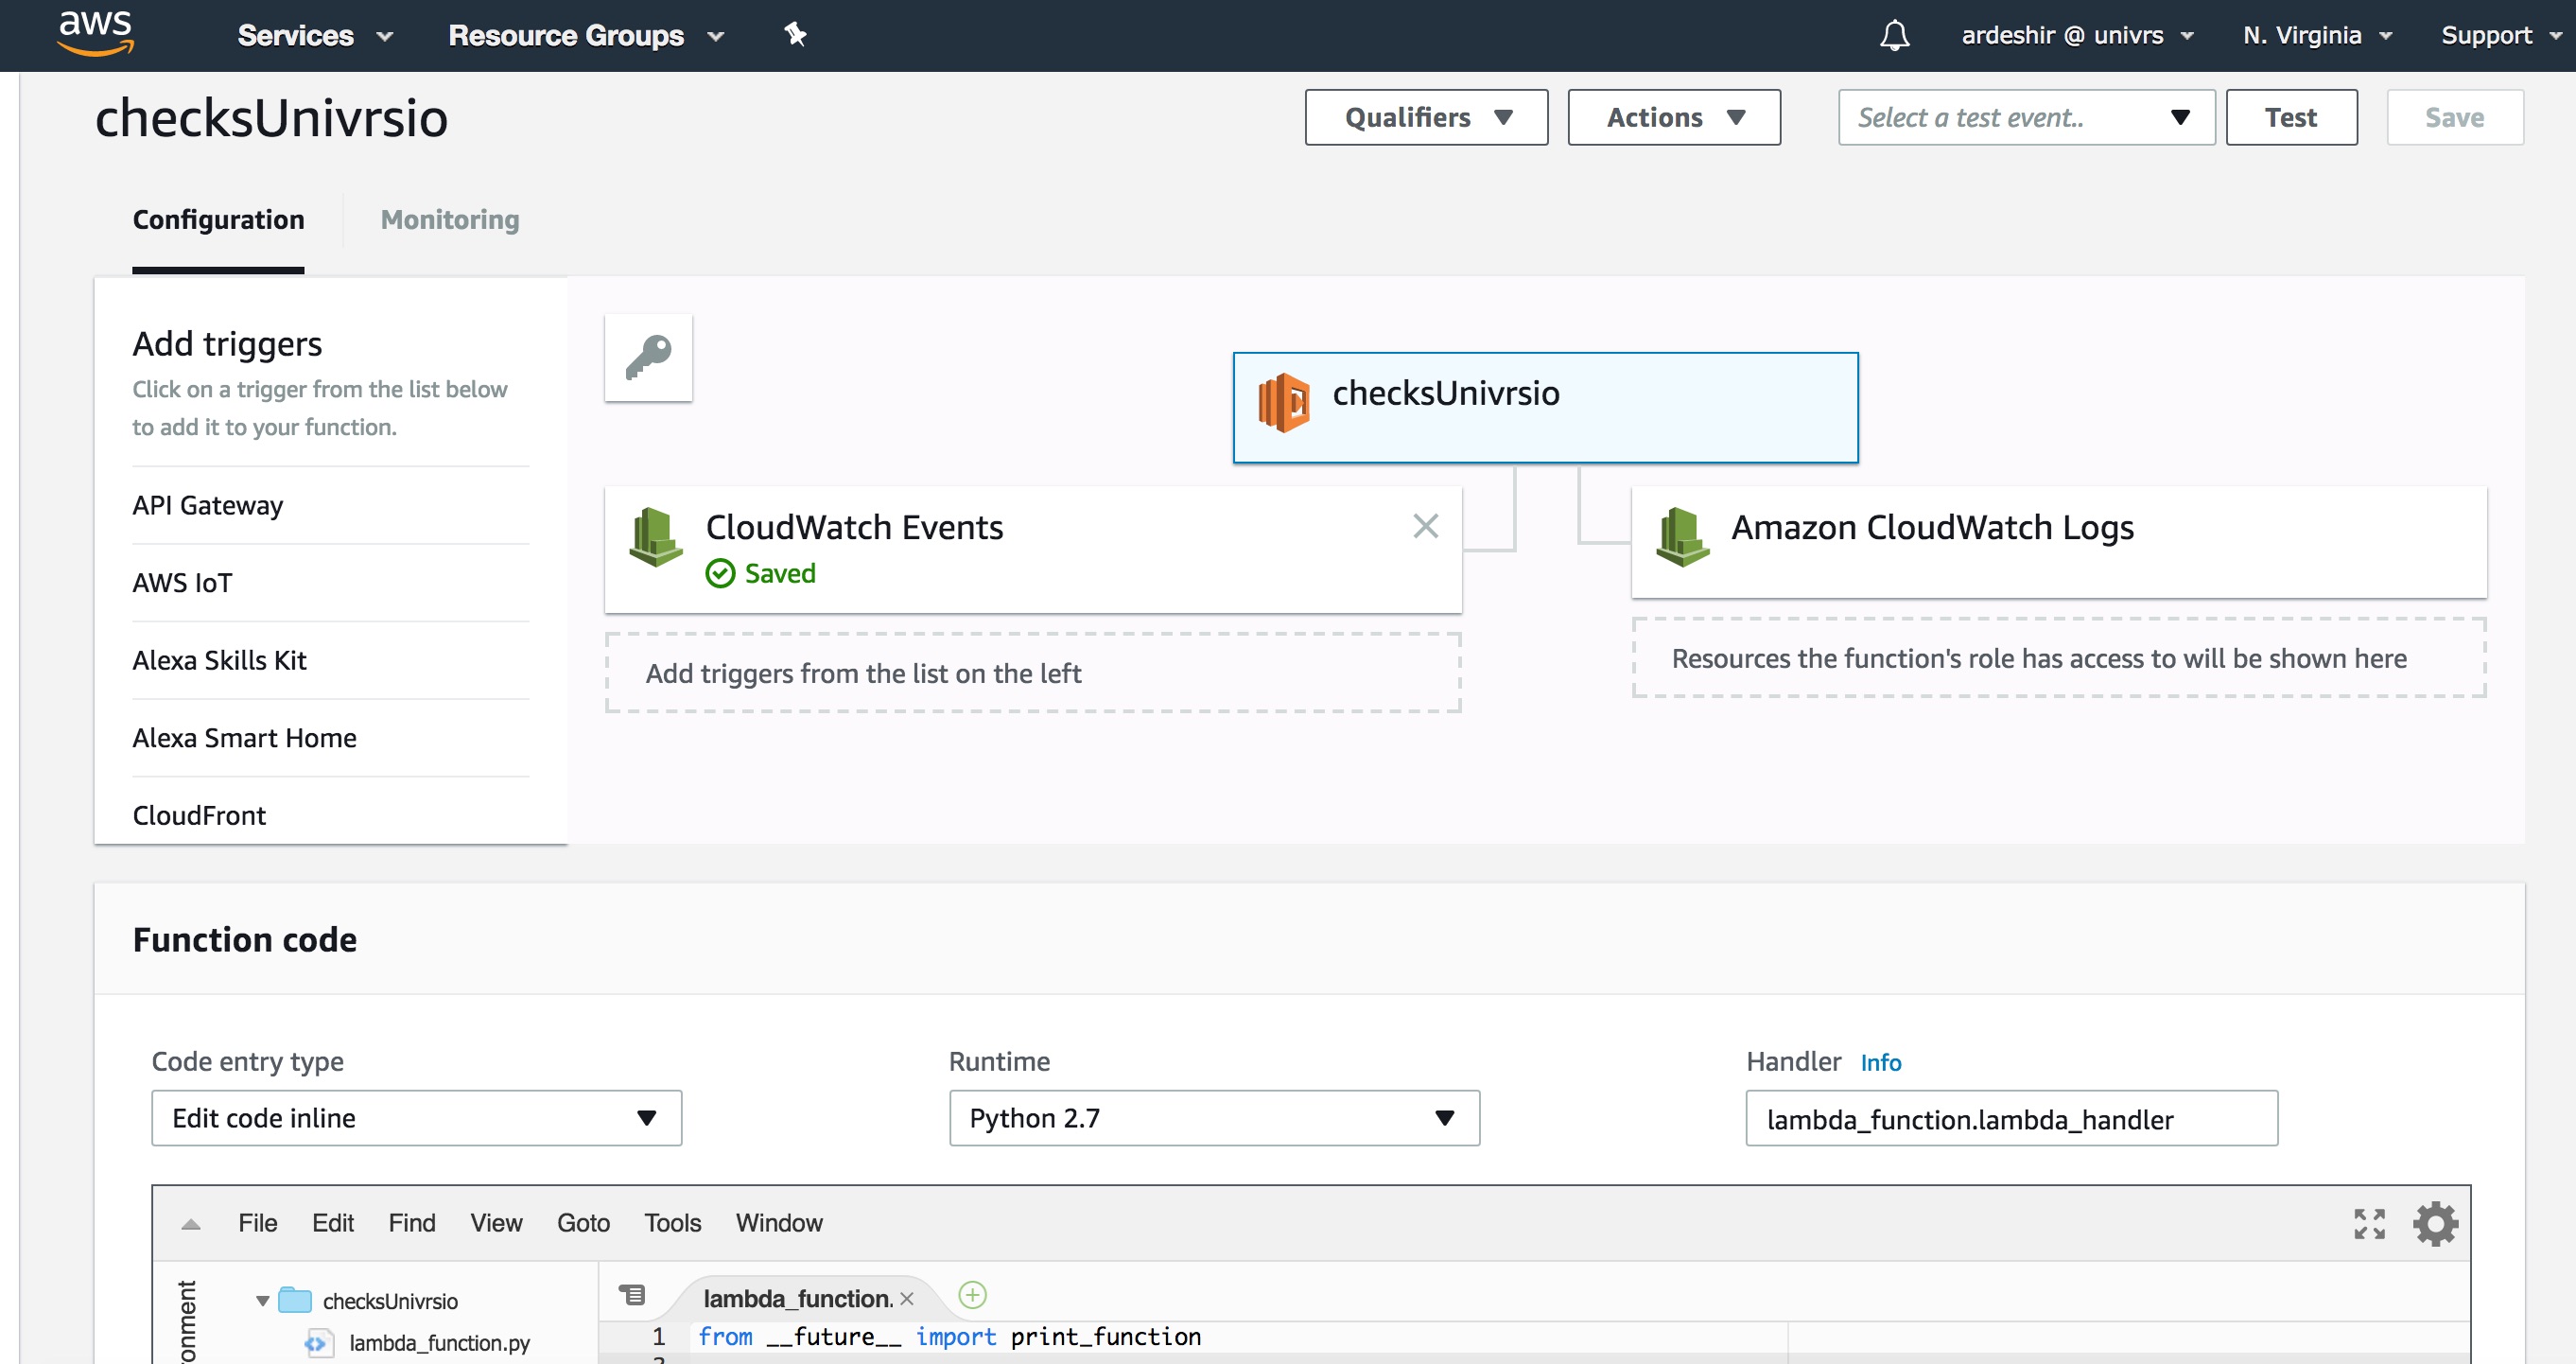The height and width of the screenshot is (1364, 2576).
Task: Click the Handler Info link
Action: pos(1880,1062)
